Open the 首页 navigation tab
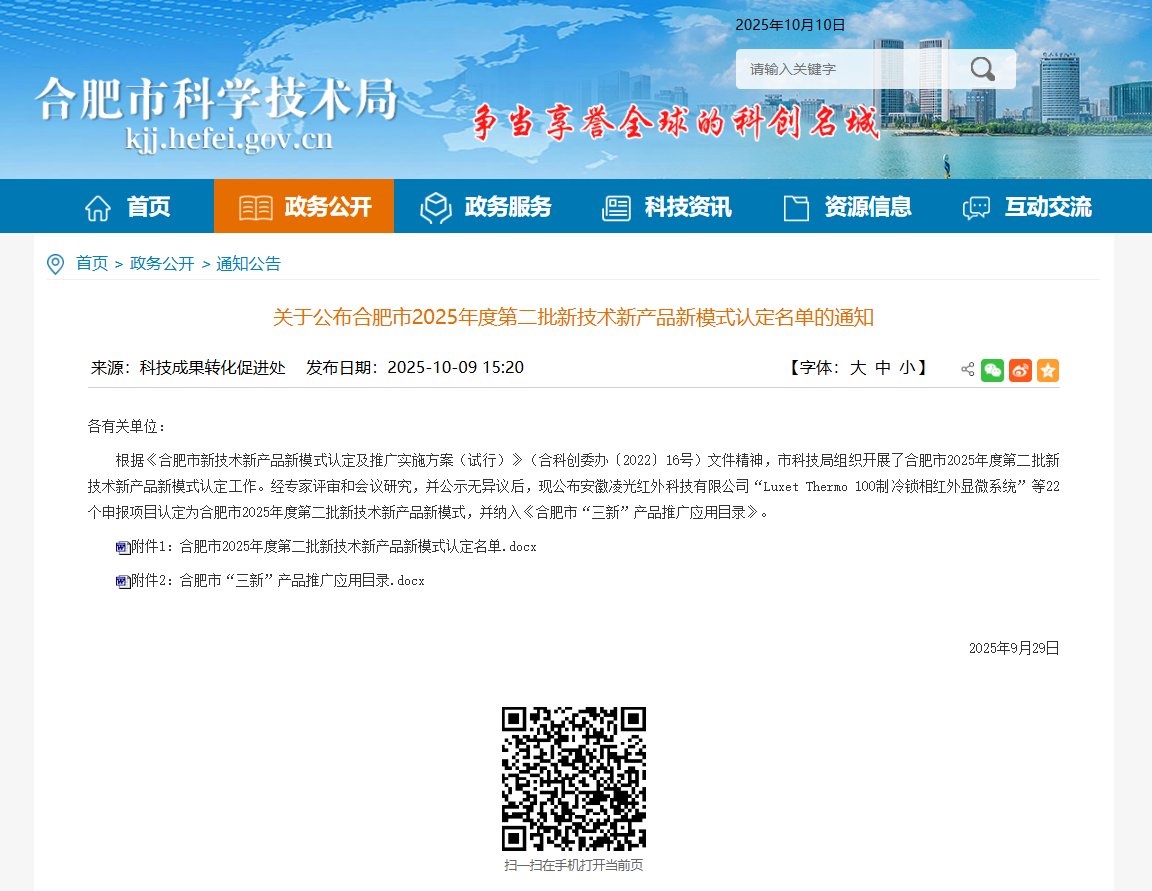The width and height of the screenshot is (1152, 891). [x=127, y=207]
